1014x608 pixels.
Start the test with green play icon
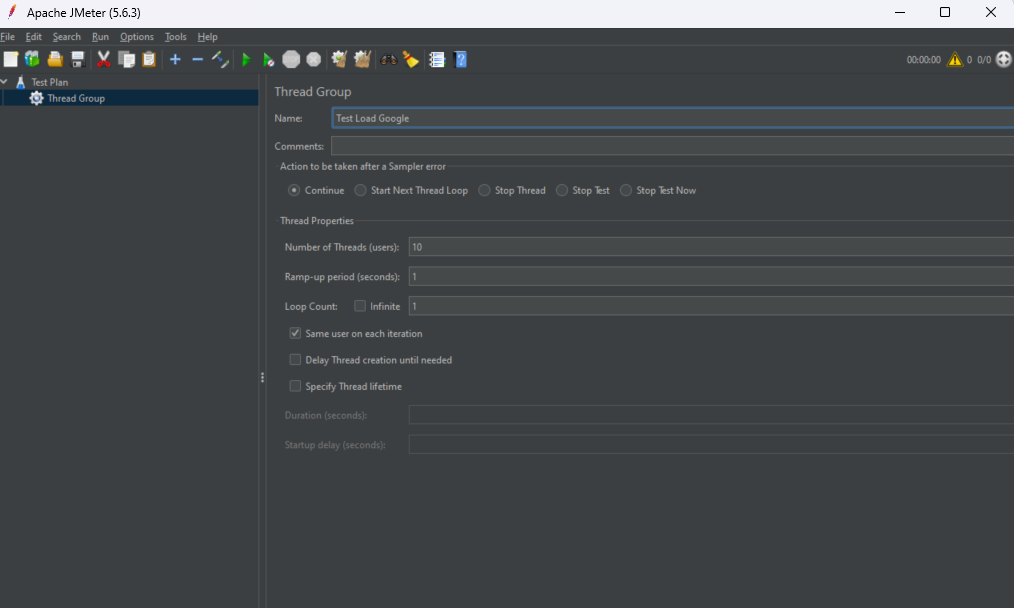(x=246, y=60)
